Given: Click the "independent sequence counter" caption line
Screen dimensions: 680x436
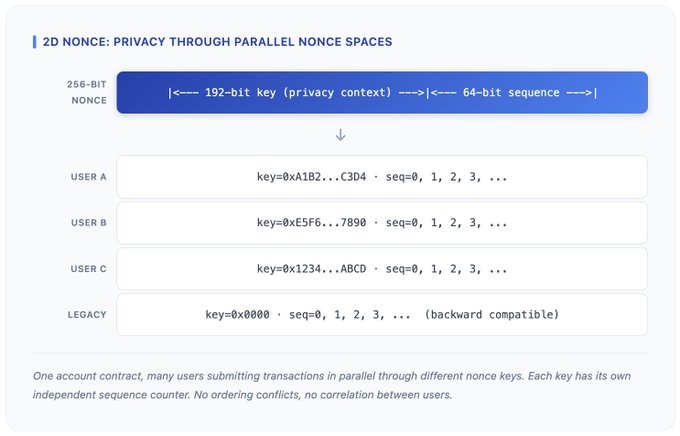Looking at the screenshot, I should pos(243,395).
